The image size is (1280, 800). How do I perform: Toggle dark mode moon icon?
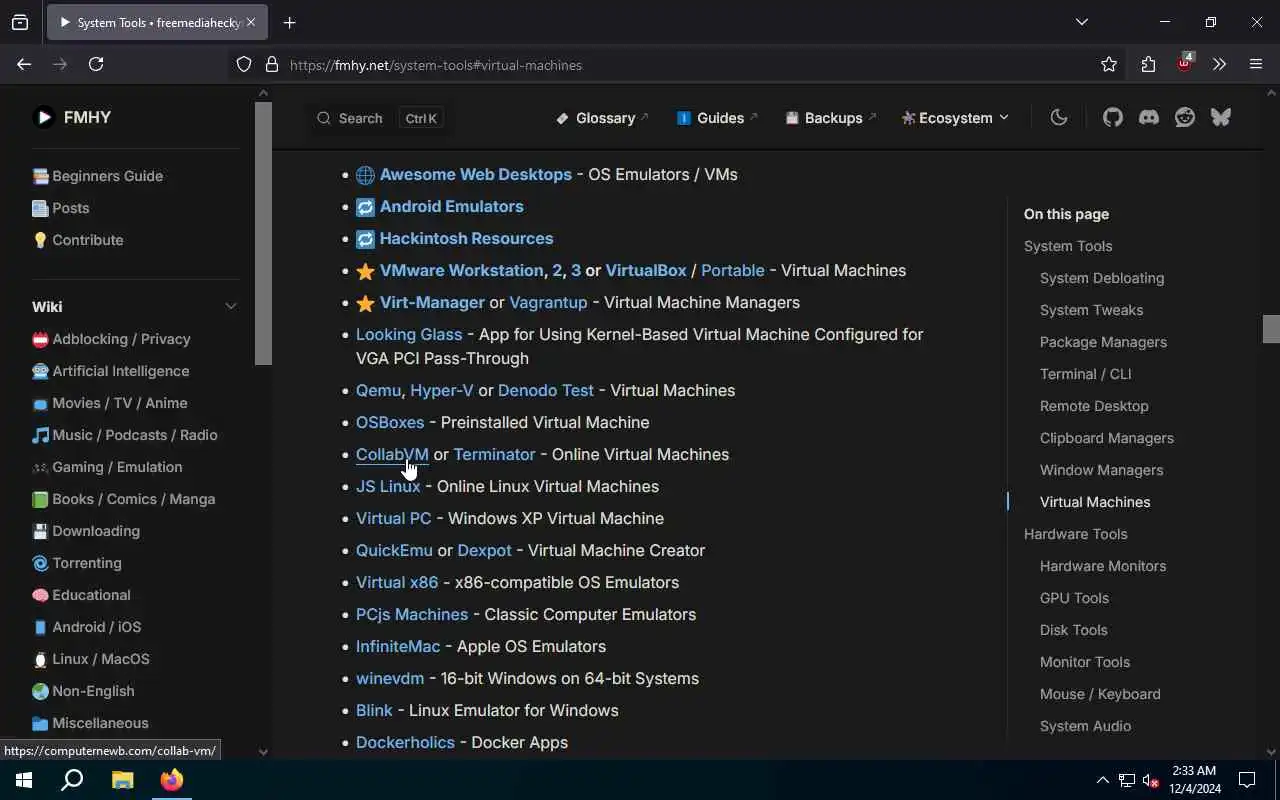pos(1059,117)
